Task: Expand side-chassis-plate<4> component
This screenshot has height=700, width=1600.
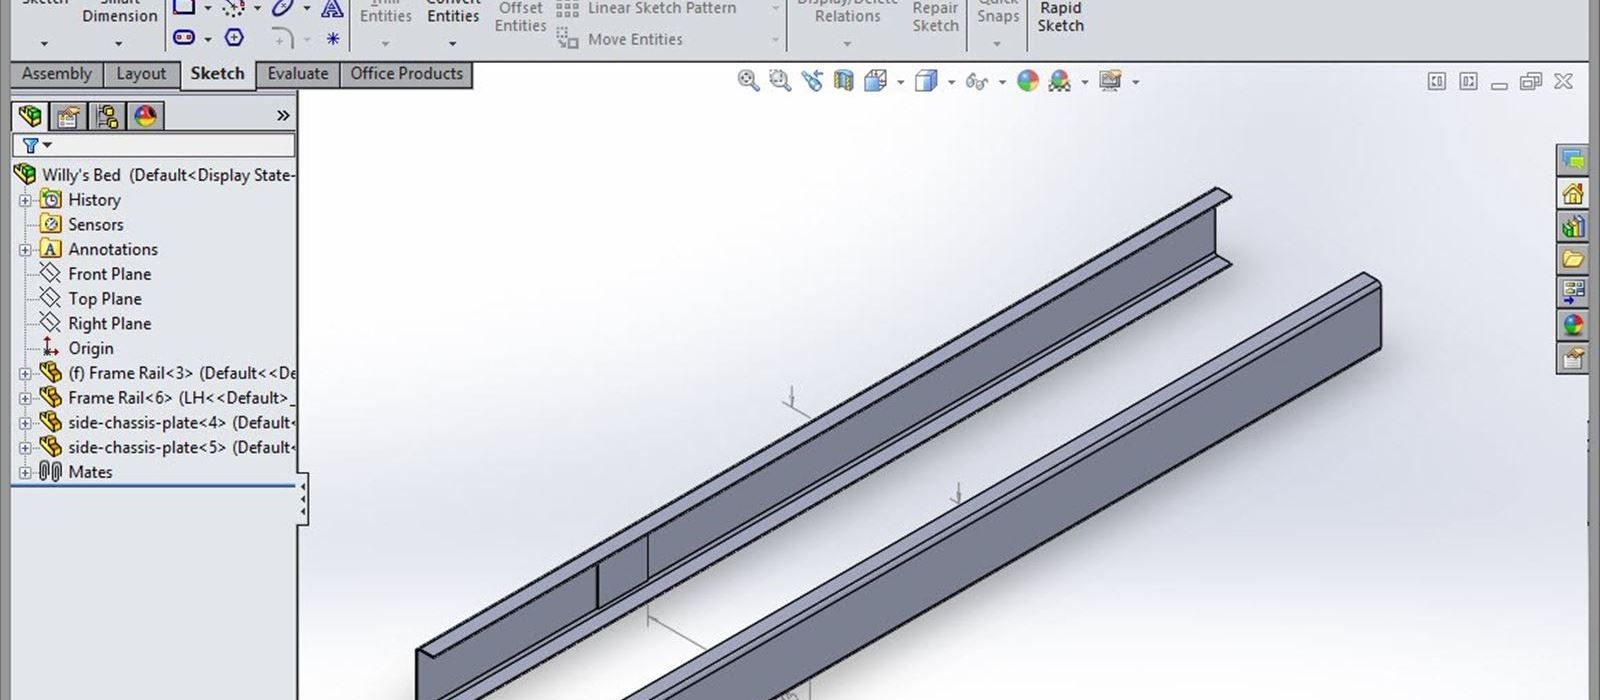Action: pos(25,423)
